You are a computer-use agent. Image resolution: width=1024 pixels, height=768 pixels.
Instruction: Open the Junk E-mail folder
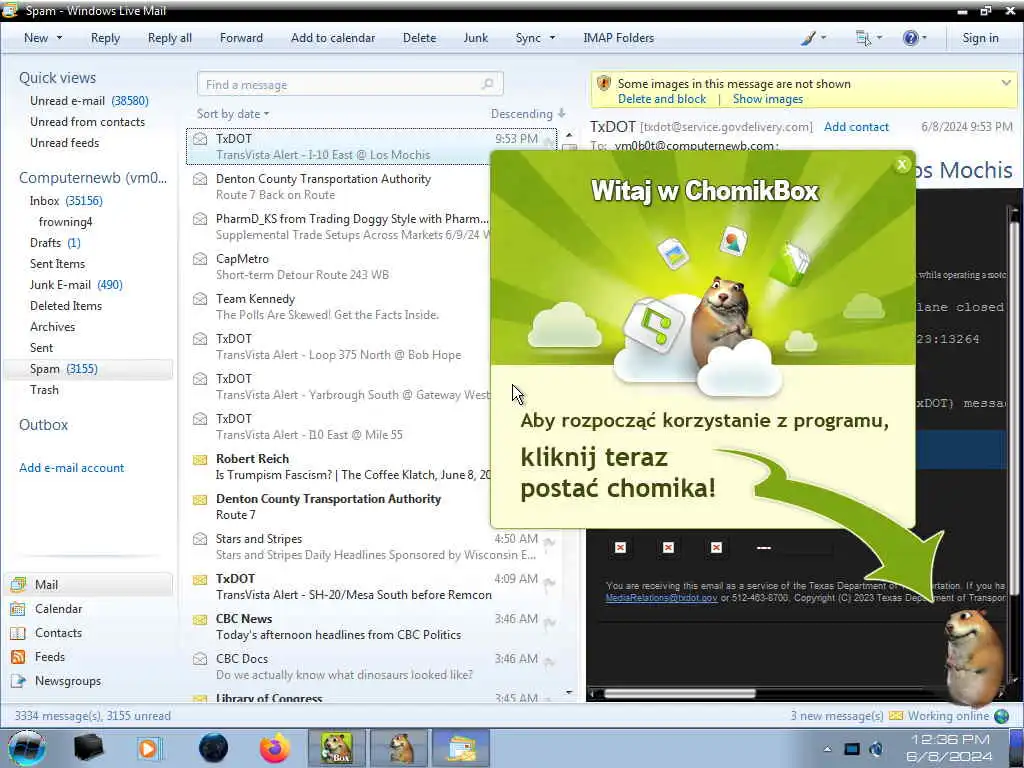point(76,285)
